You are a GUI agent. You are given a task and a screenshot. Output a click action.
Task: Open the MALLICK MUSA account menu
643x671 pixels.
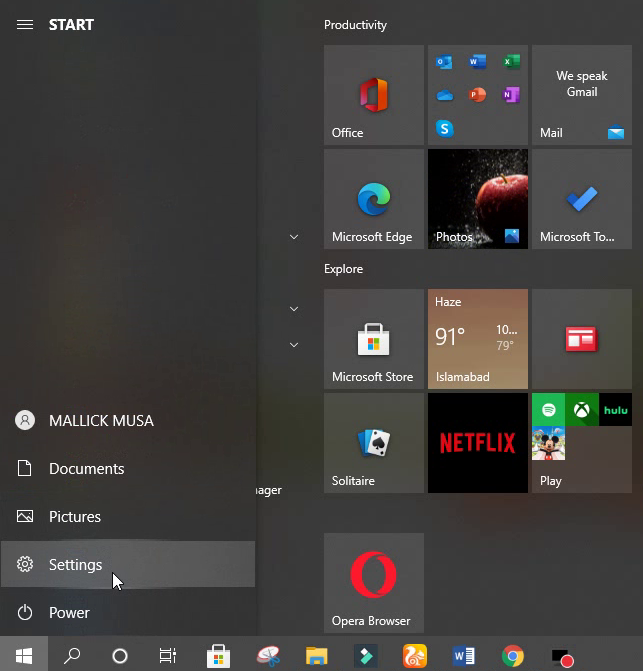click(x=127, y=421)
